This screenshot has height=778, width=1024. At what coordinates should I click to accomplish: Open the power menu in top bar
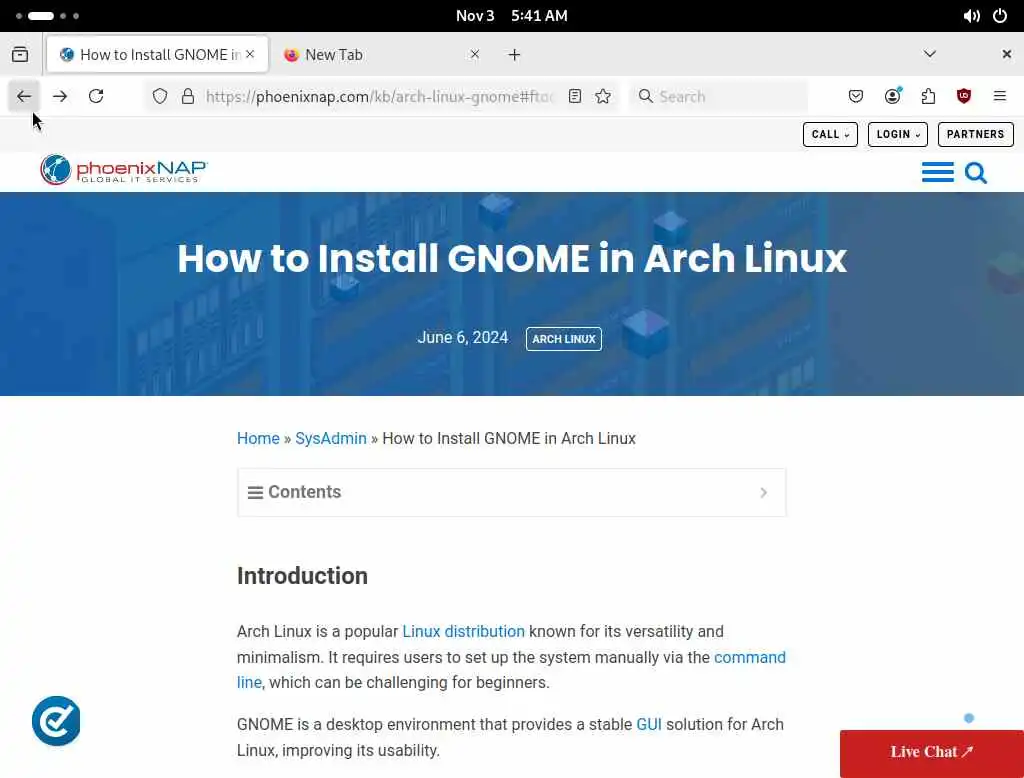(x=999, y=16)
